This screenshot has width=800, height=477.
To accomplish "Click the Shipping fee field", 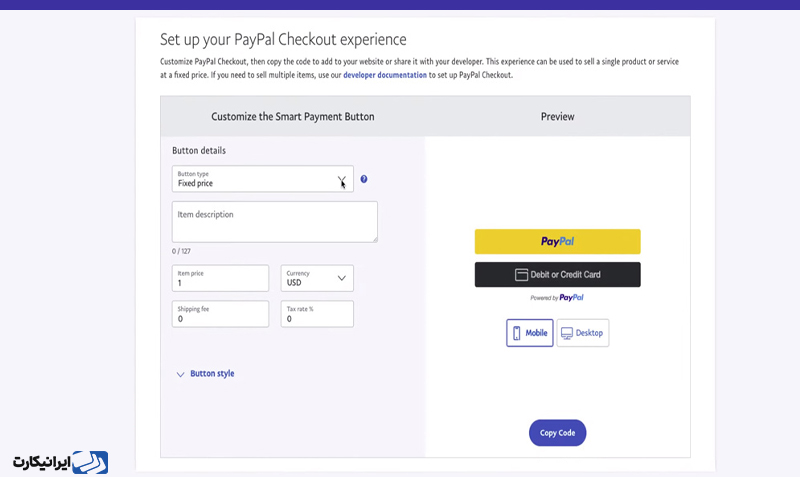I will [x=220, y=314].
